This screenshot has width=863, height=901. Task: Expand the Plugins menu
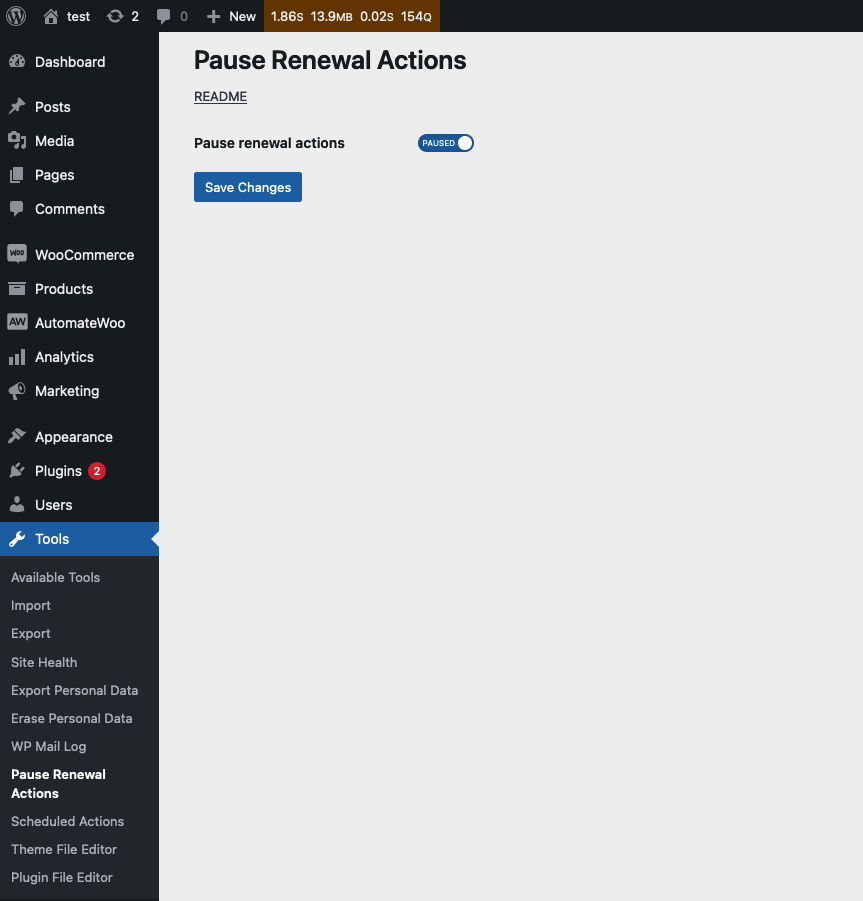[58, 471]
